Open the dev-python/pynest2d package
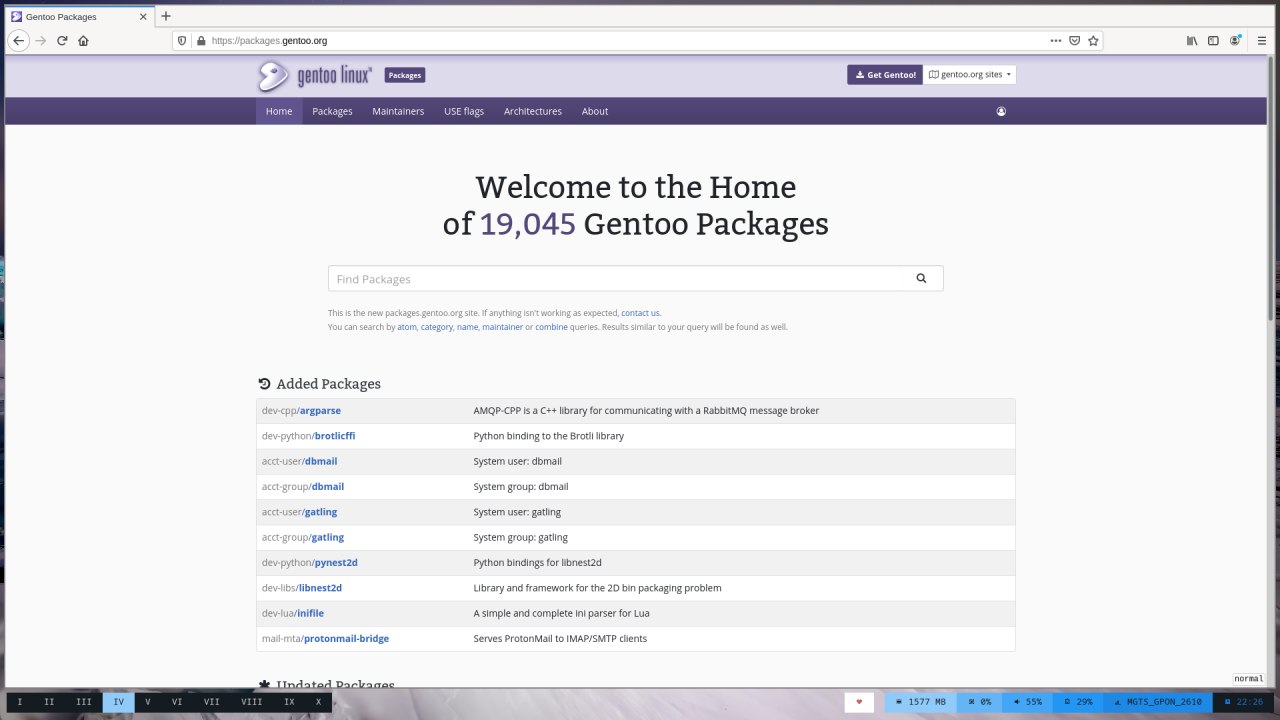Screen dimensions: 1280x720 tap(308, 562)
